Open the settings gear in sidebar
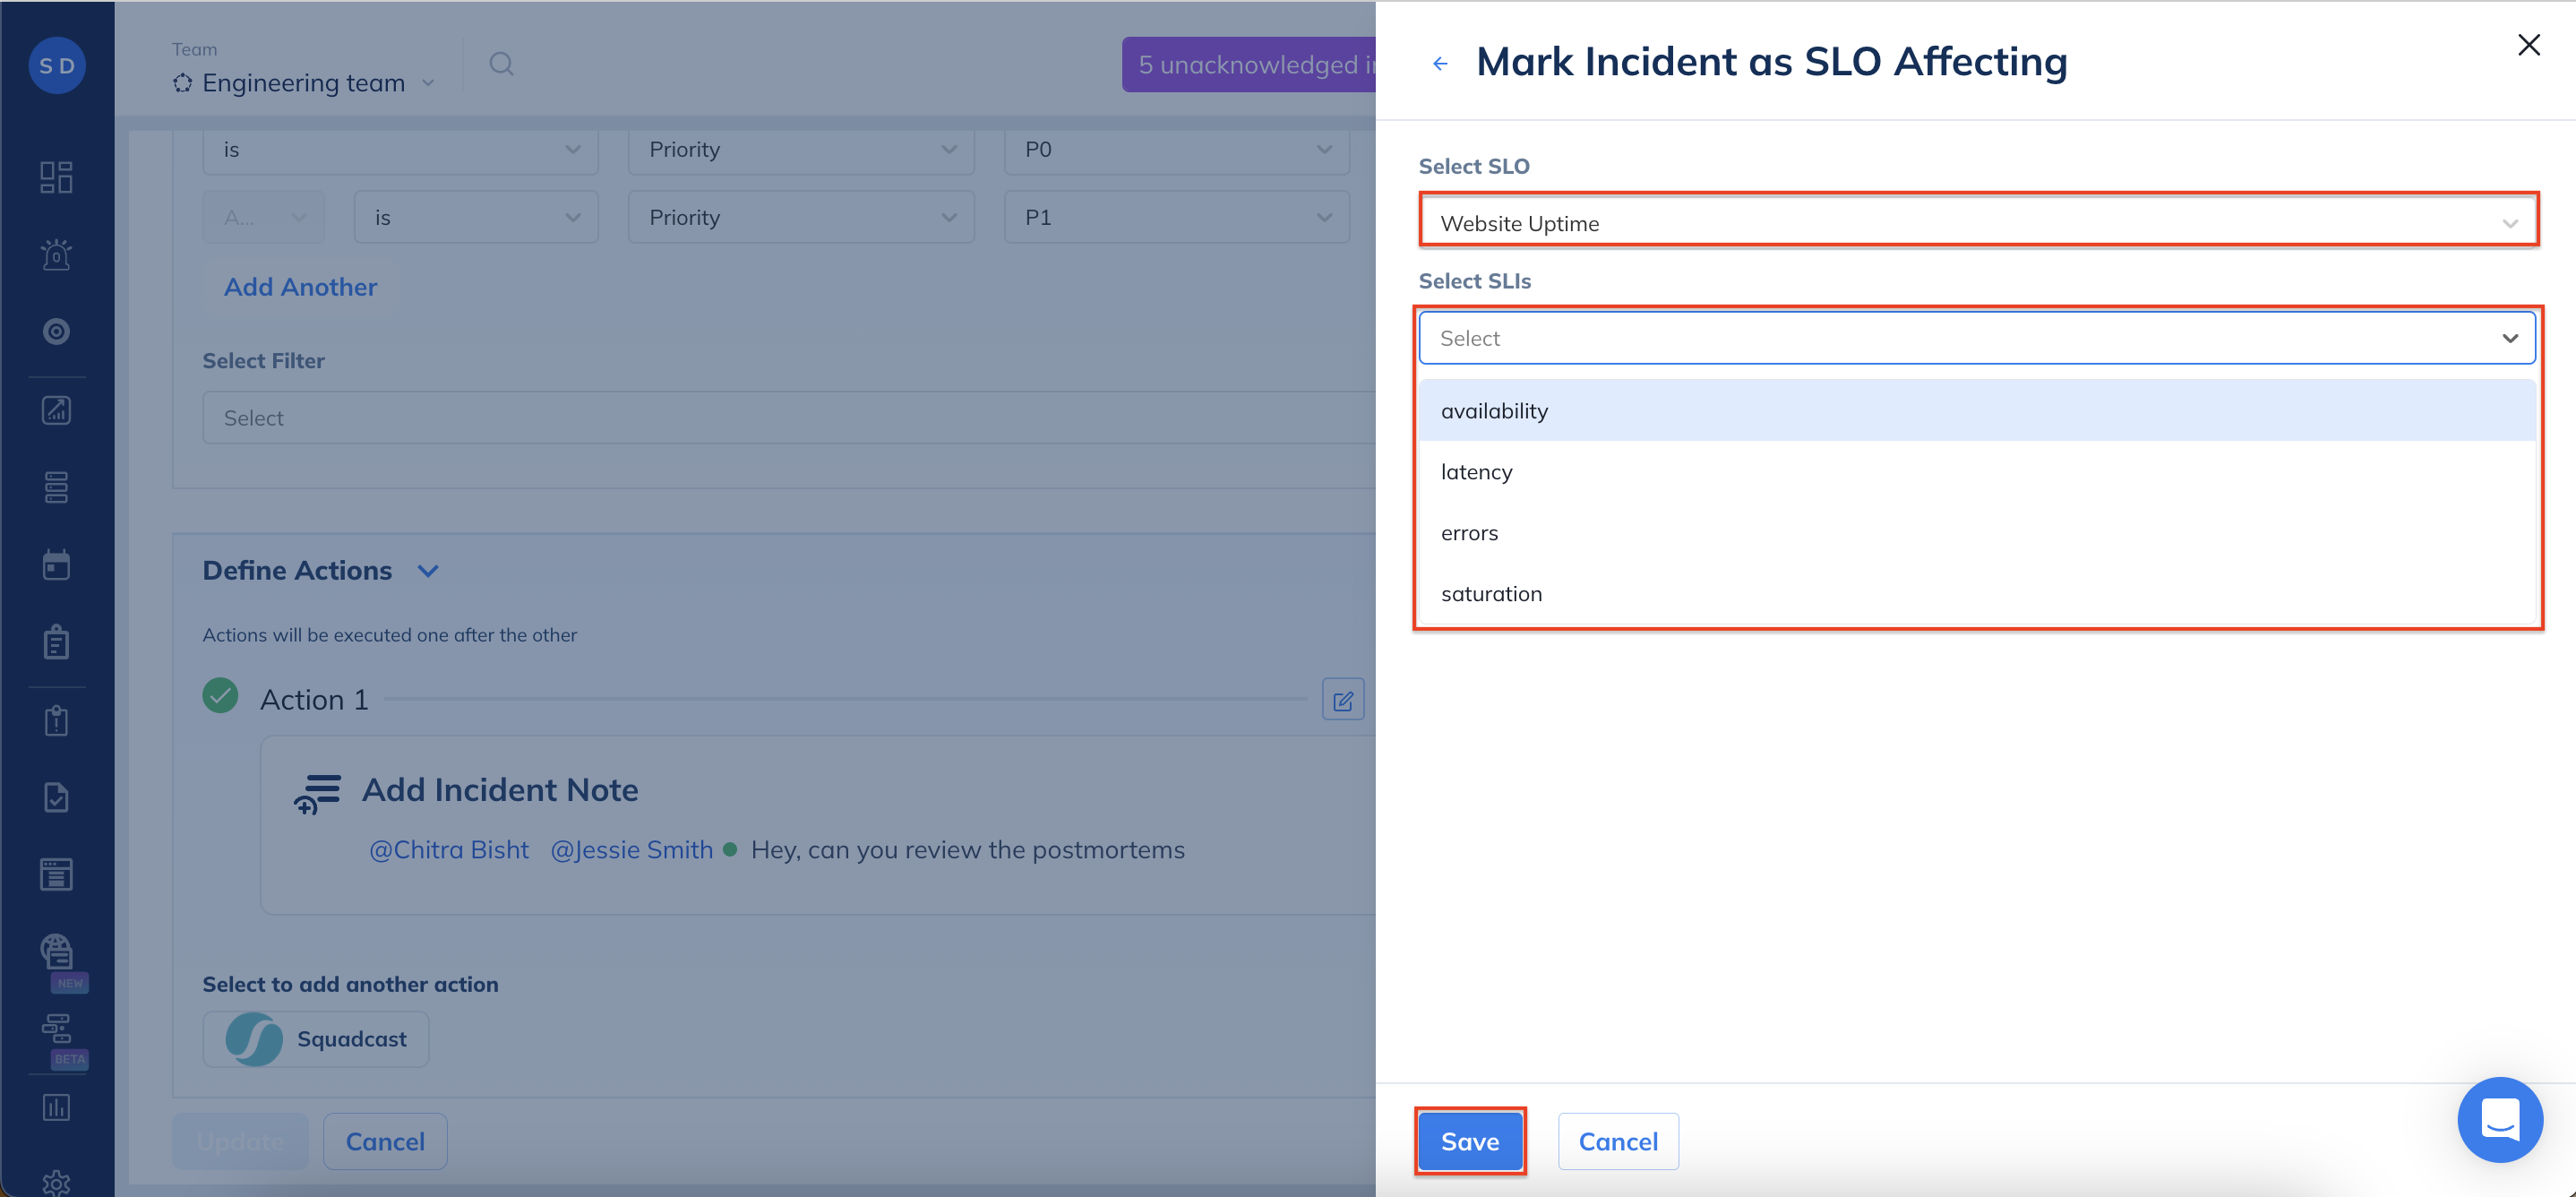 pos(56,1182)
